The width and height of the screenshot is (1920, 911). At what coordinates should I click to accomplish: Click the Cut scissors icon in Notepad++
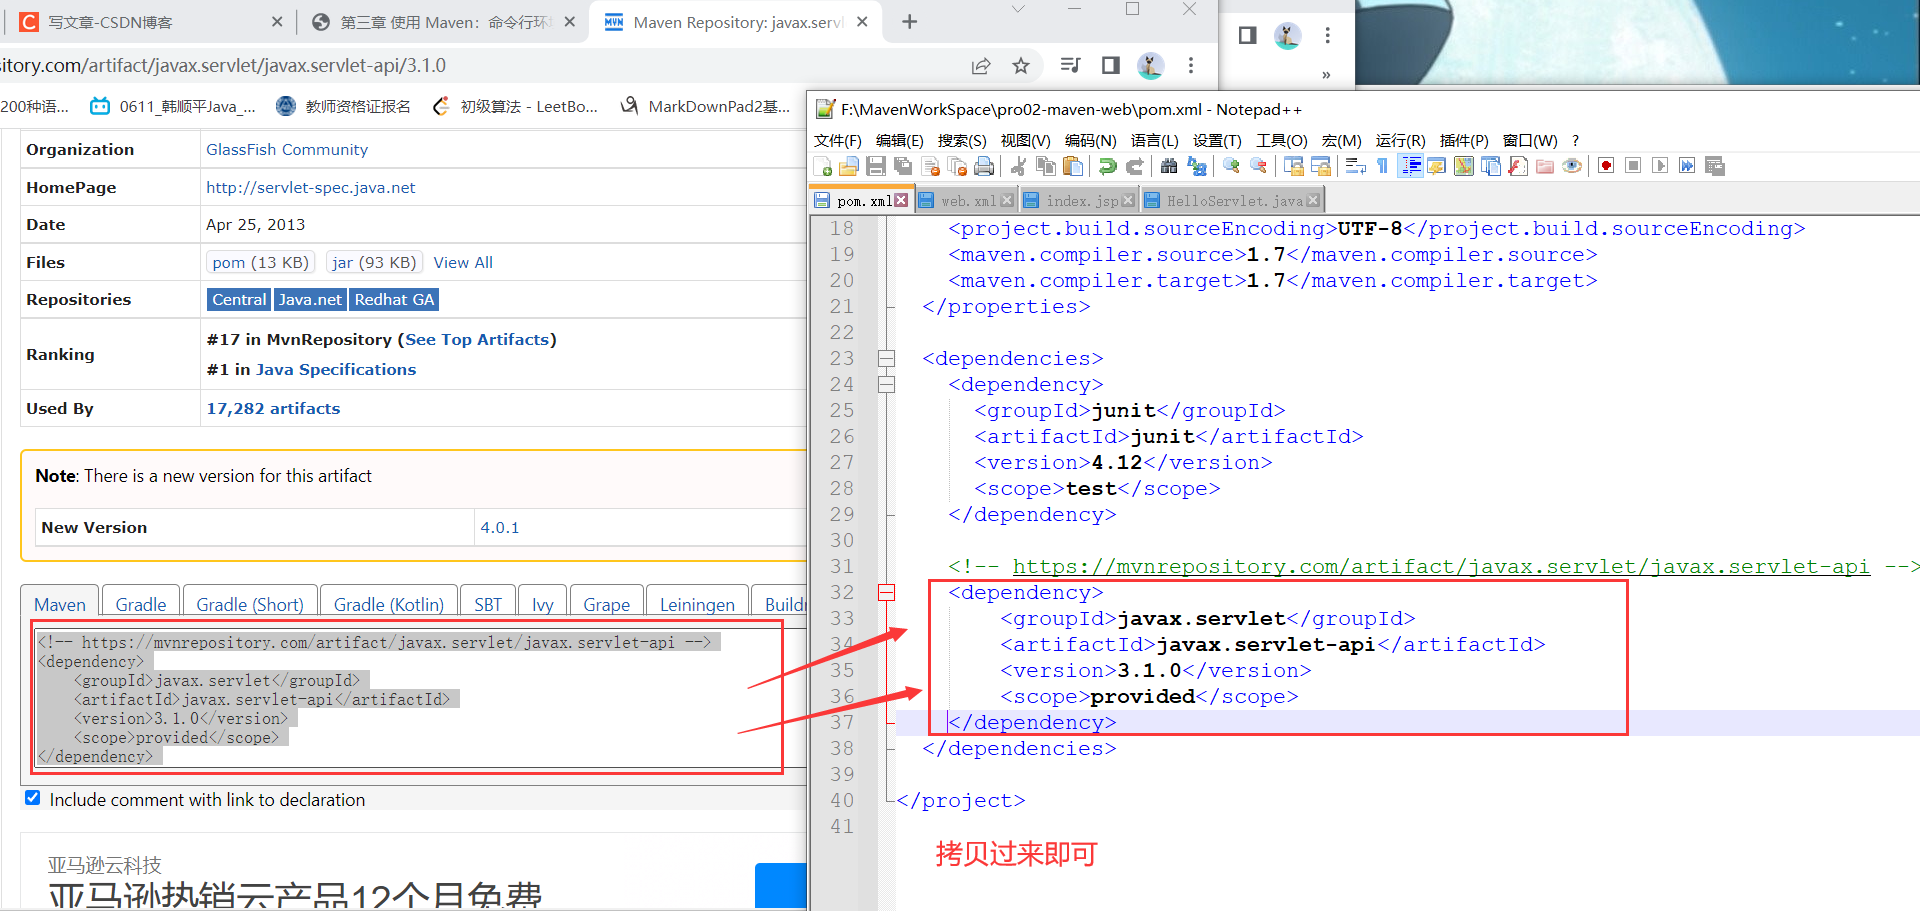(1018, 166)
